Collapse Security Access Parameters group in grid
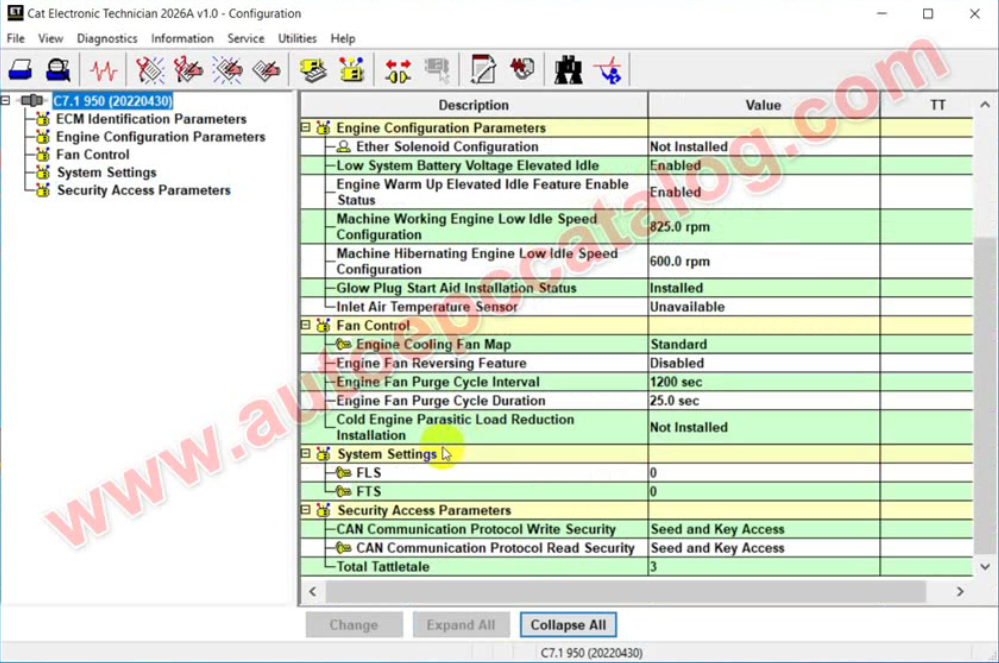999x663 pixels. click(306, 511)
